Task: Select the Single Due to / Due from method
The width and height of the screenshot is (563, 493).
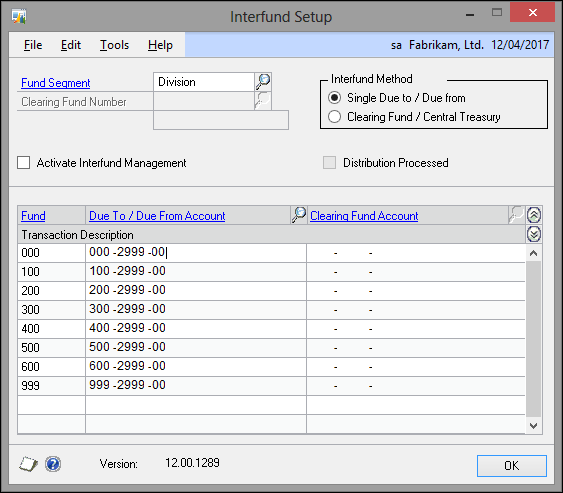Action: click(x=334, y=98)
